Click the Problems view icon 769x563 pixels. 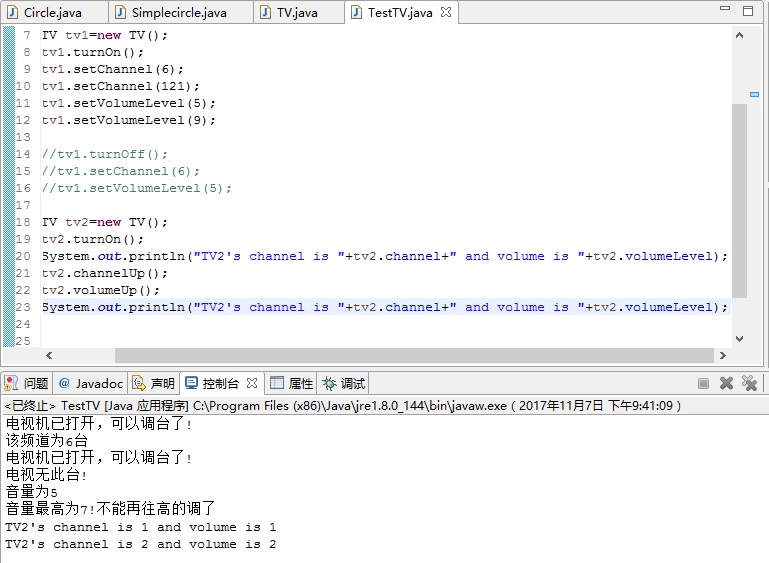pyautogui.click(x=11, y=383)
